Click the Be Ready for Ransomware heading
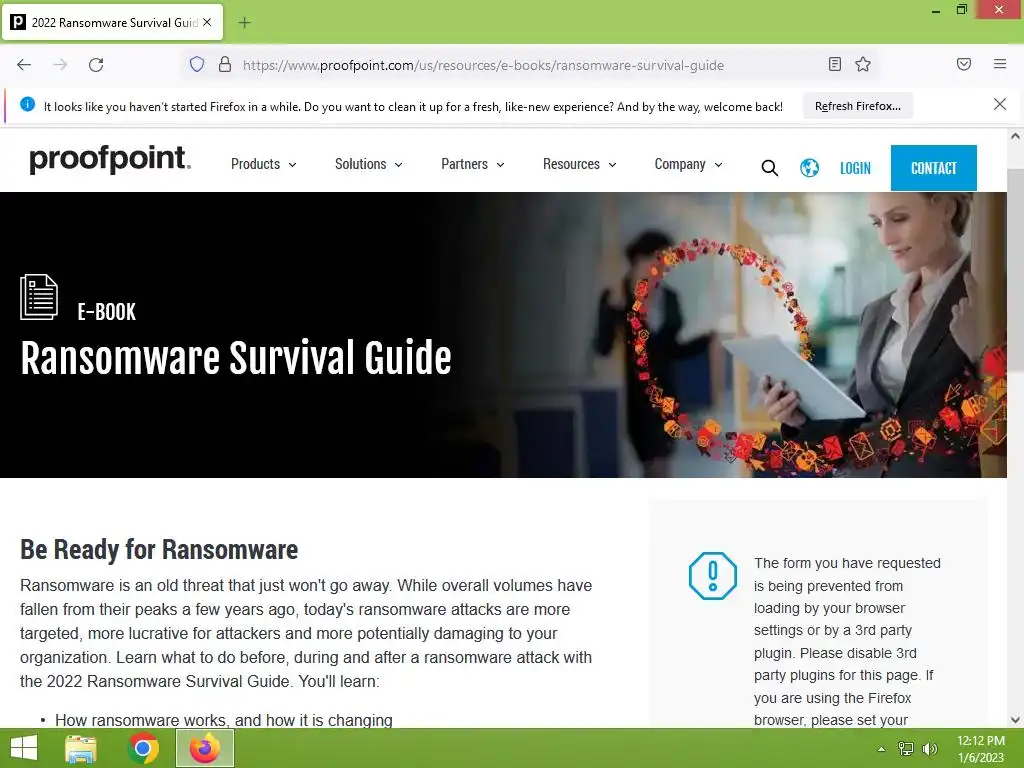 [x=159, y=550]
